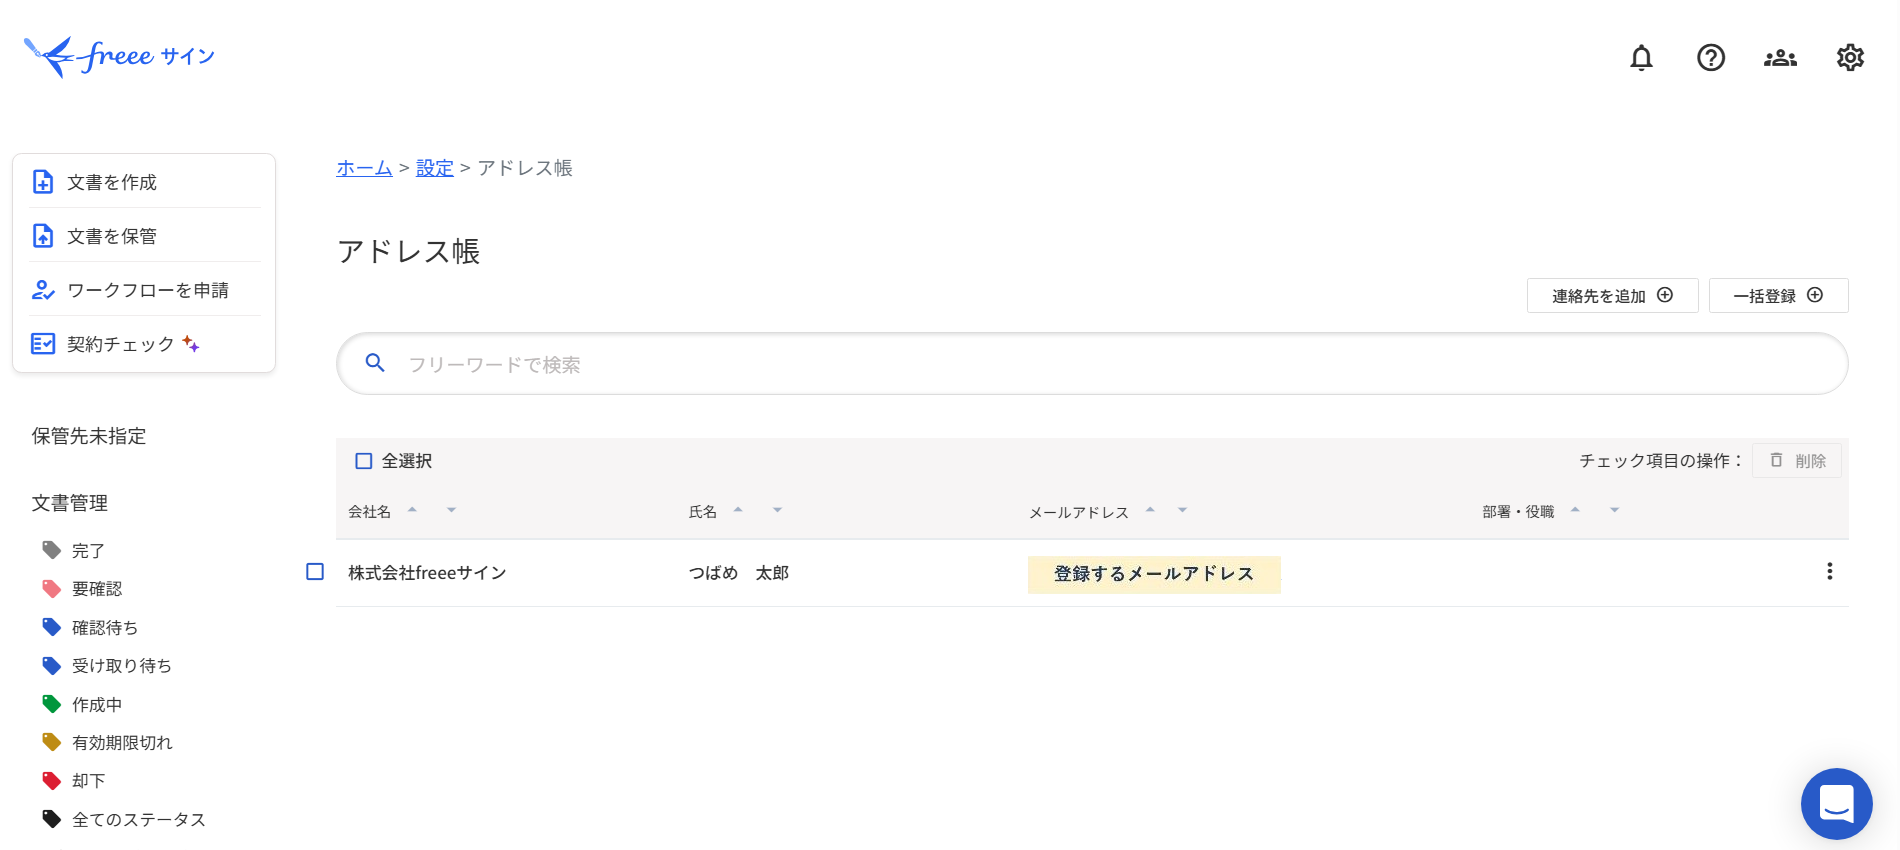Sort 会社名 column ascending
Screen dimensions: 1900x850
(412, 510)
